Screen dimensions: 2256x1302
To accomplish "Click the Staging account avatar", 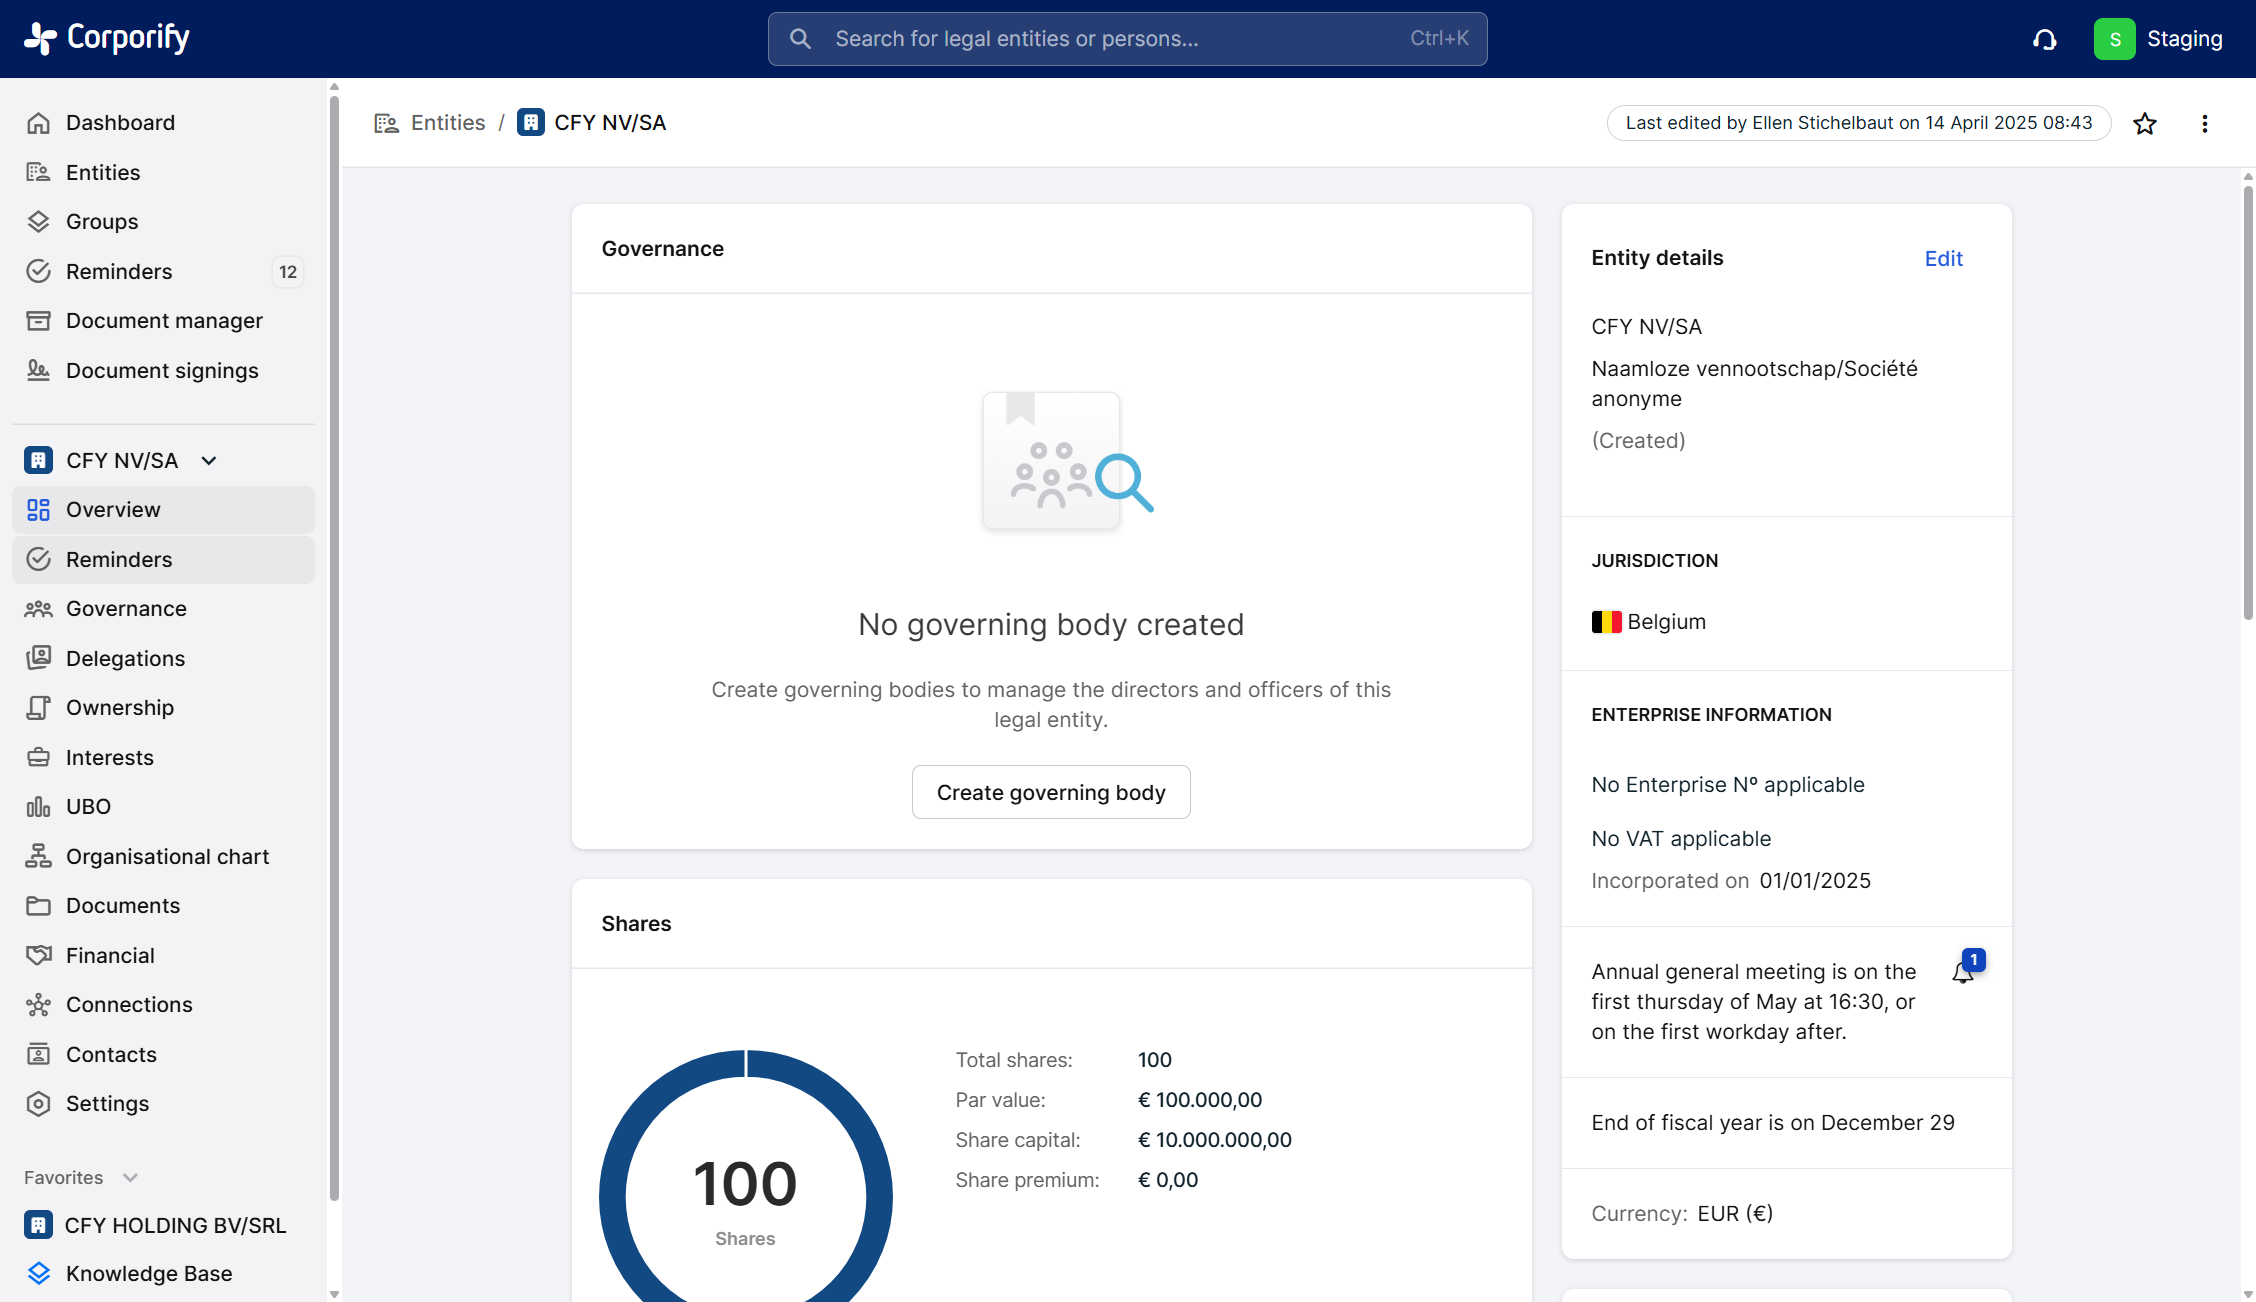I will (2114, 39).
